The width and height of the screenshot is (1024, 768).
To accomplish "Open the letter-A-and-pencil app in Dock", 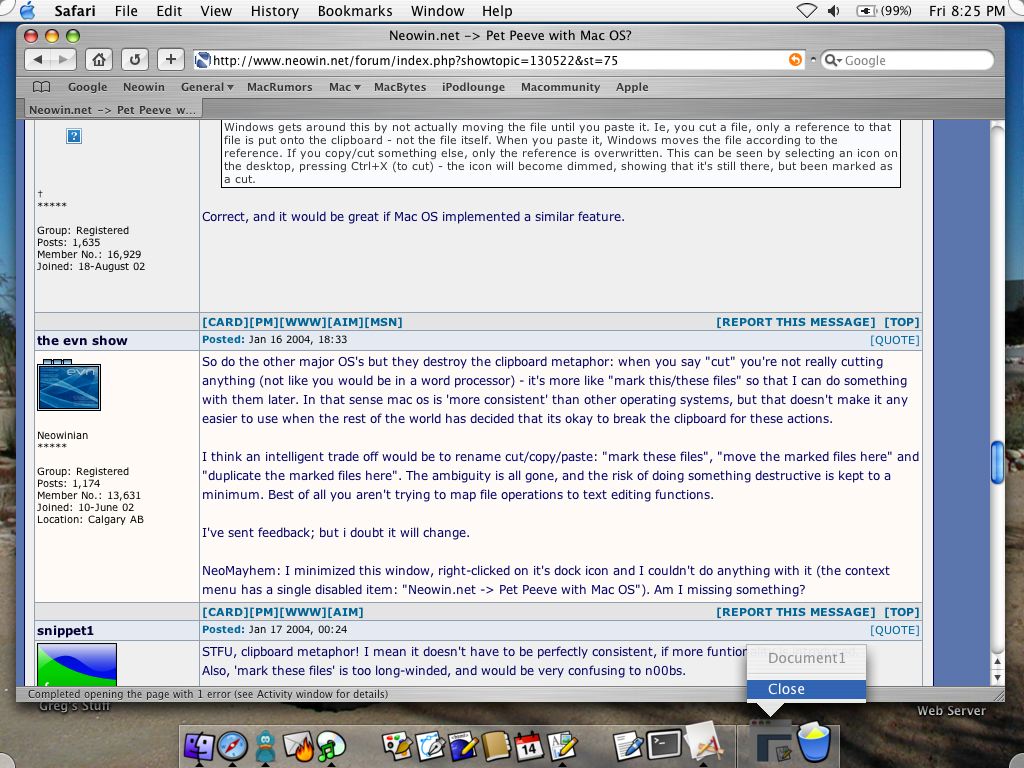I will [x=562, y=746].
